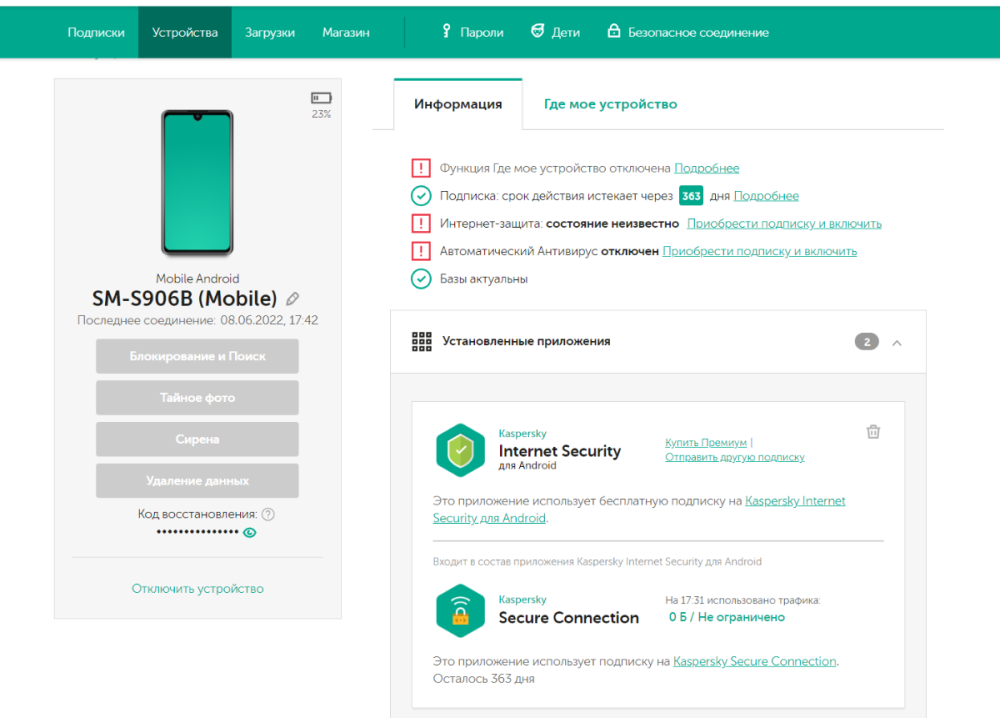Click Отключить устройство
Viewport: 1000px width, 718px height.
pos(197,588)
